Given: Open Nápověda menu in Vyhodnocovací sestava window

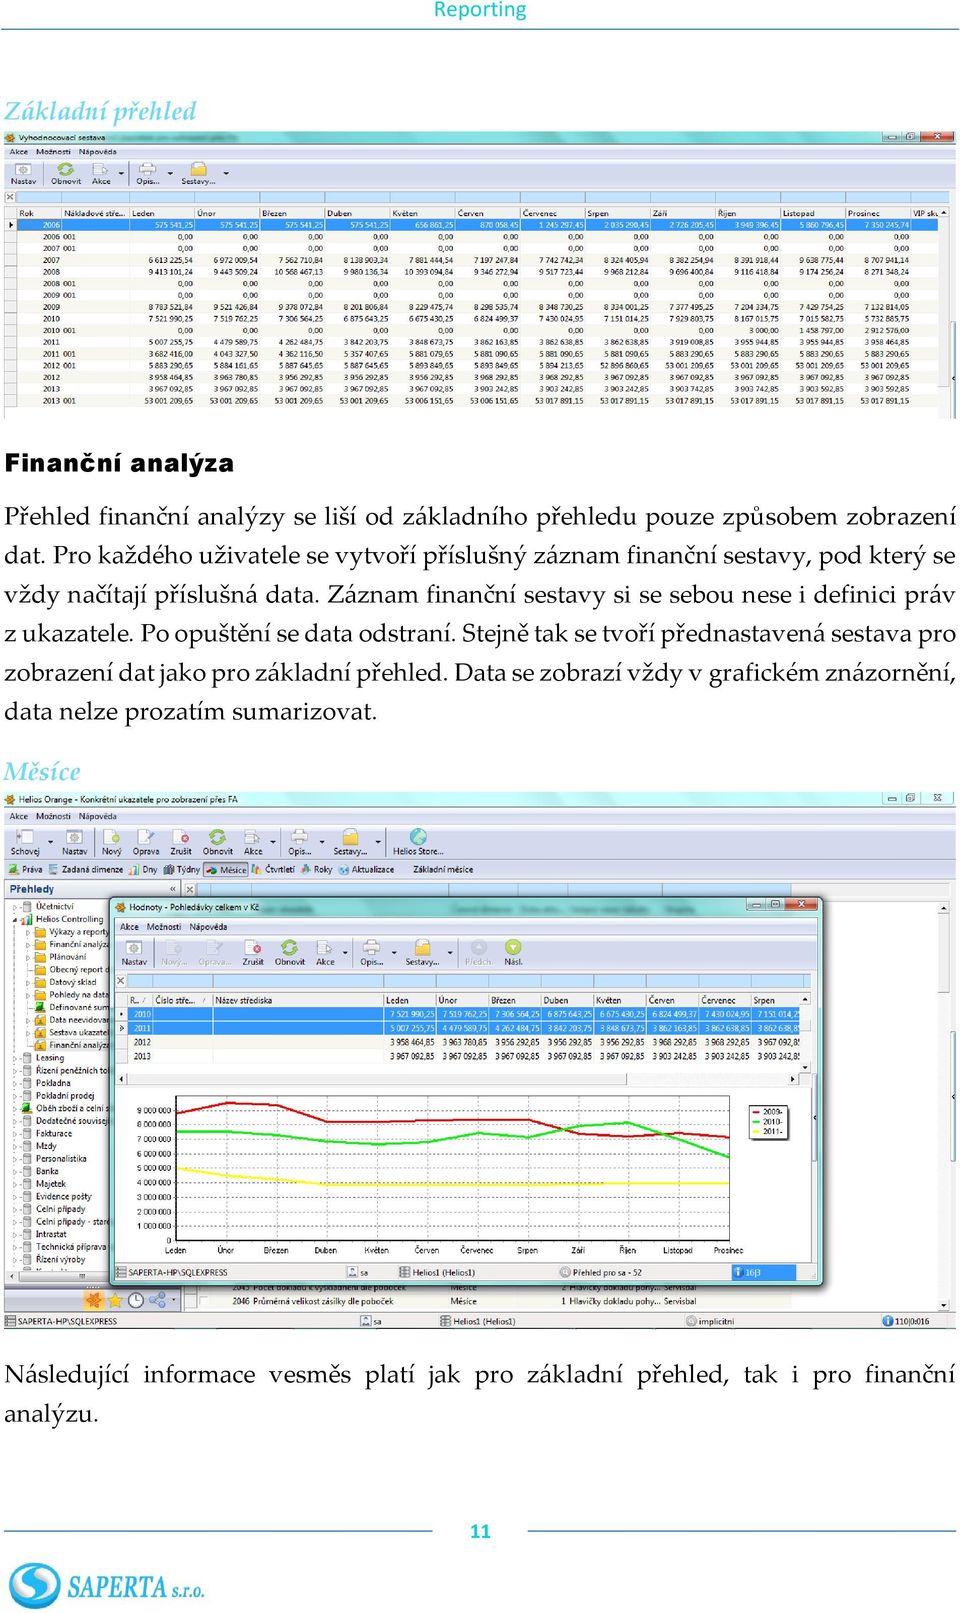Looking at the screenshot, I should [x=98, y=152].
